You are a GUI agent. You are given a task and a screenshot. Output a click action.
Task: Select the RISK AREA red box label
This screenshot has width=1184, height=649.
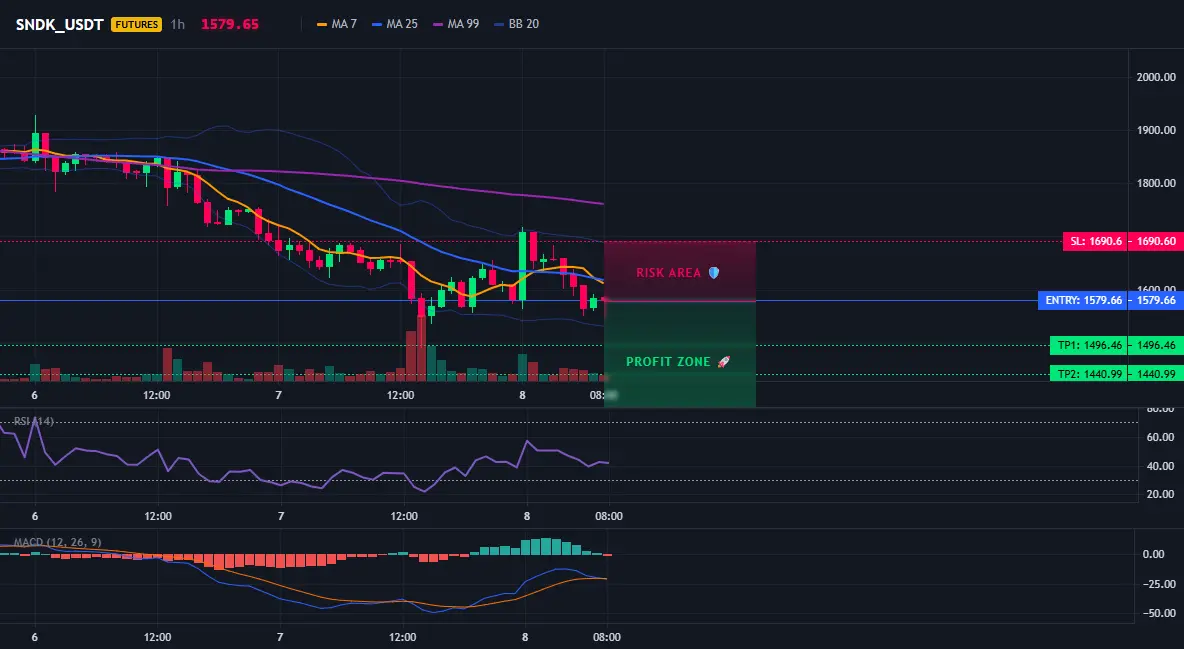(x=668, y=273)
